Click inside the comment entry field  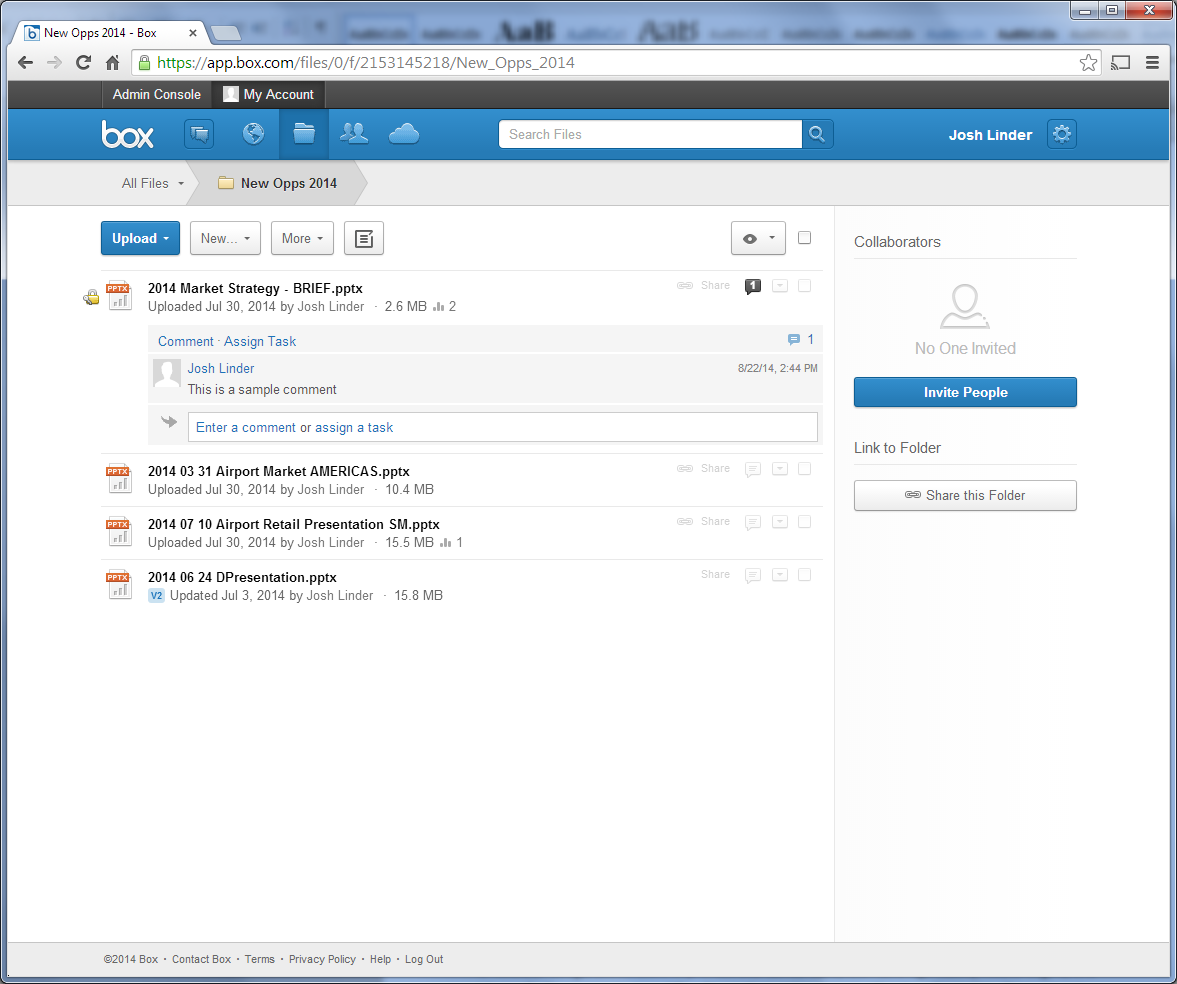point(502,427)
